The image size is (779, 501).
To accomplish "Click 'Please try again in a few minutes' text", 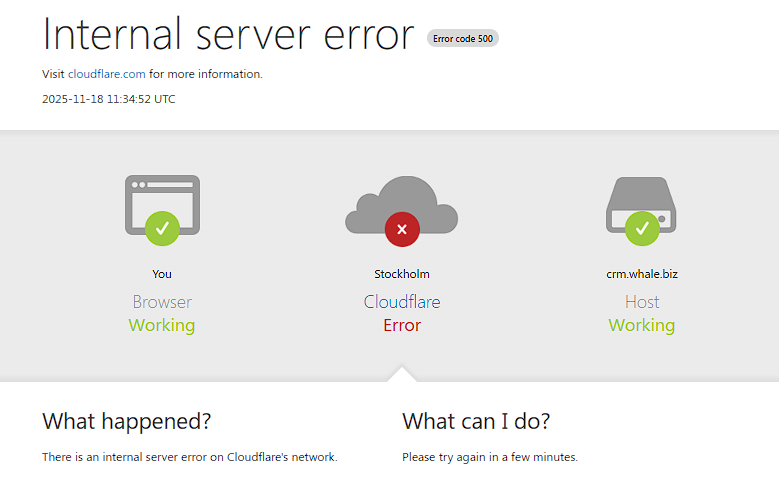I will (x=490, y=457).
